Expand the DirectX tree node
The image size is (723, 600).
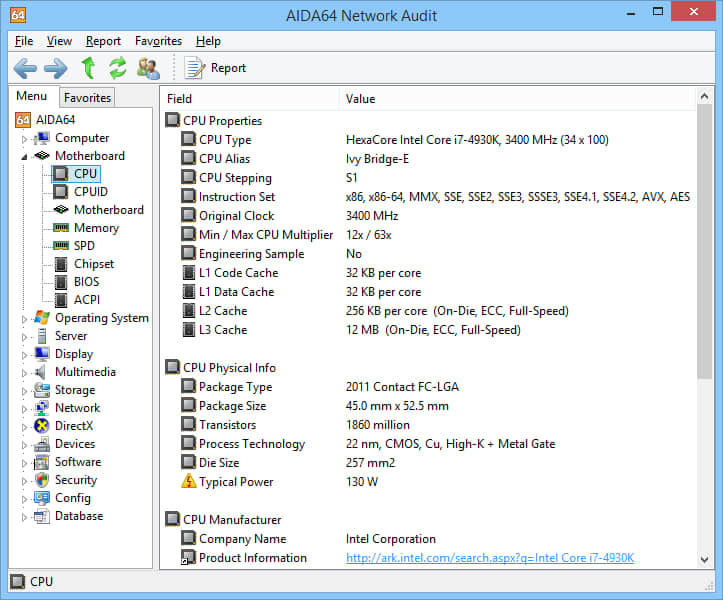click(24, 427)
